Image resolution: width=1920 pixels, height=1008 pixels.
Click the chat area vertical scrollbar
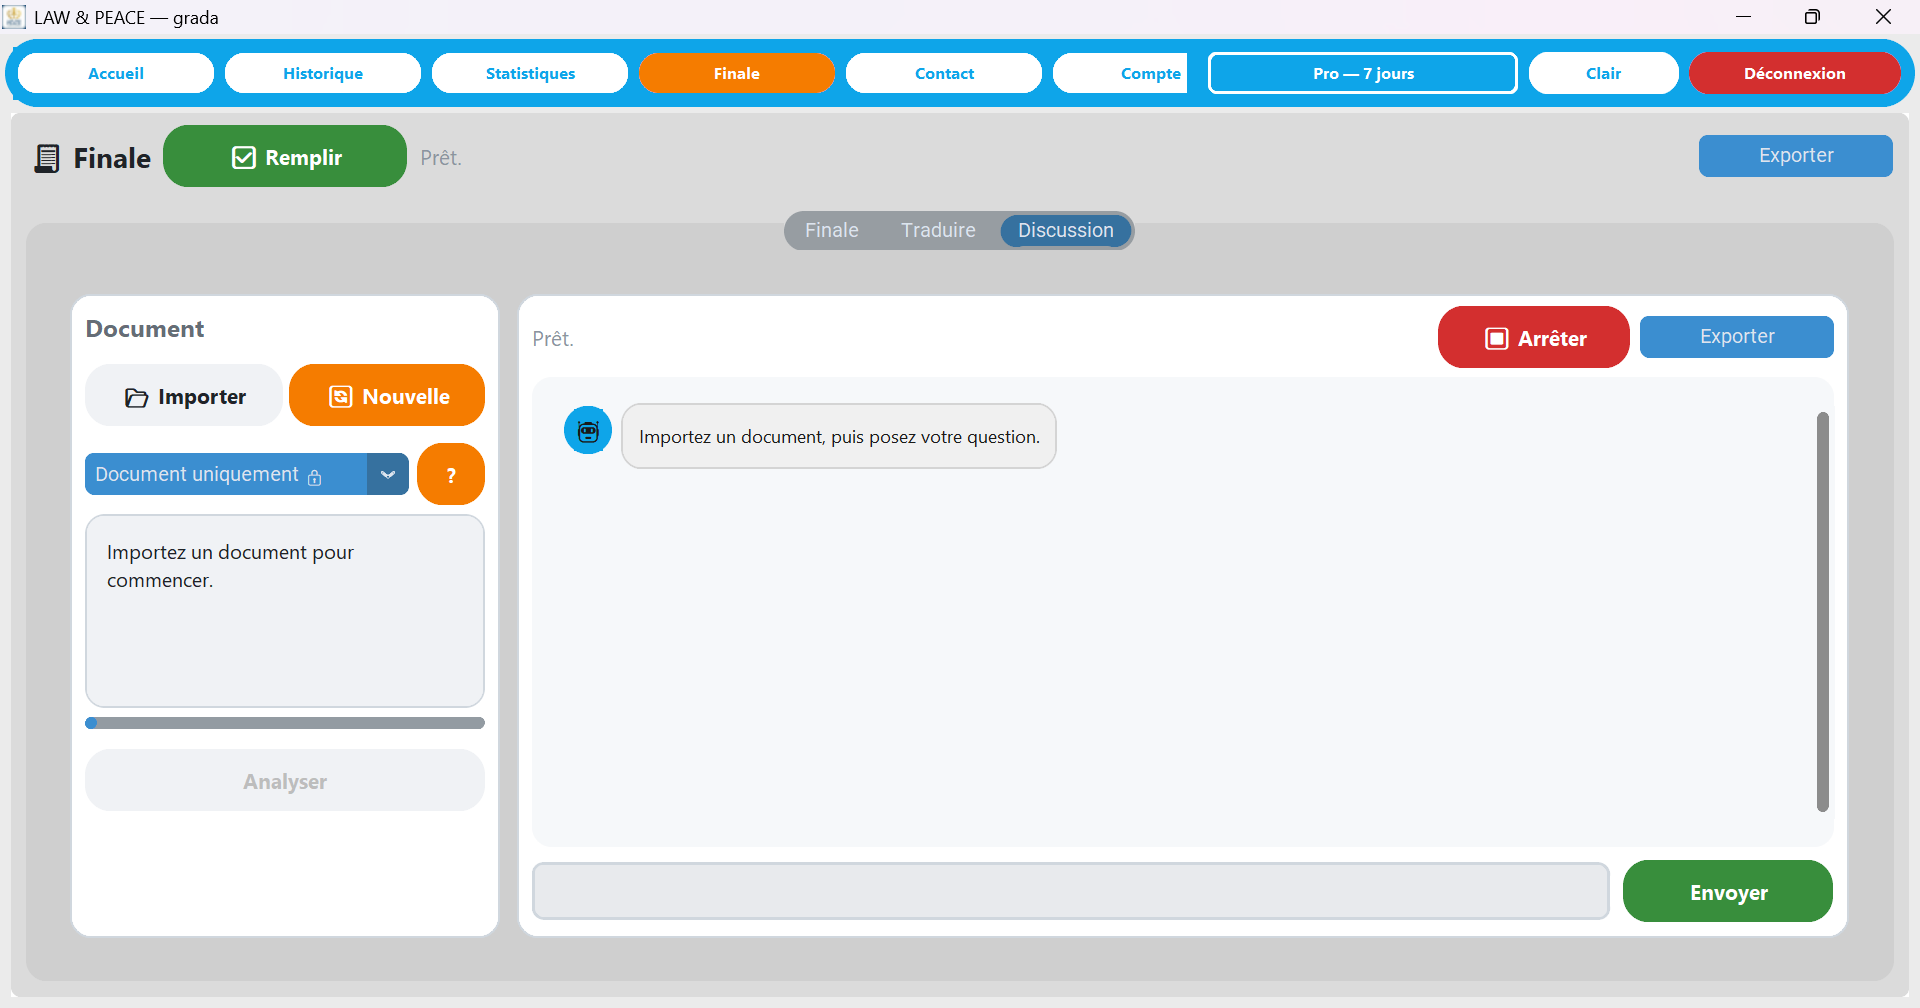[x=1823, y=612]
